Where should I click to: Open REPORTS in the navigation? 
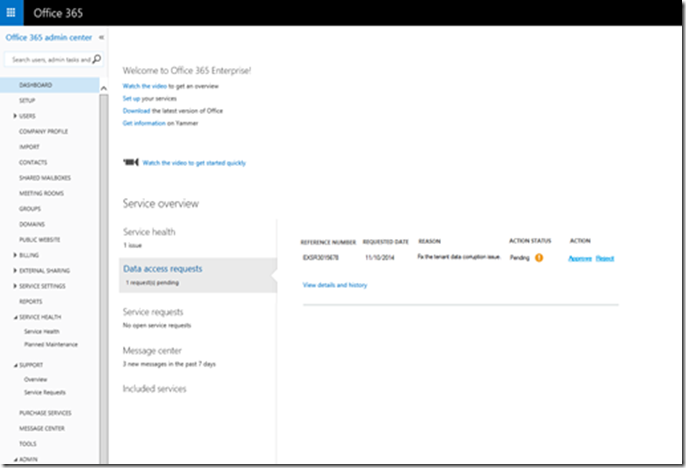click(x=31, y=301)
